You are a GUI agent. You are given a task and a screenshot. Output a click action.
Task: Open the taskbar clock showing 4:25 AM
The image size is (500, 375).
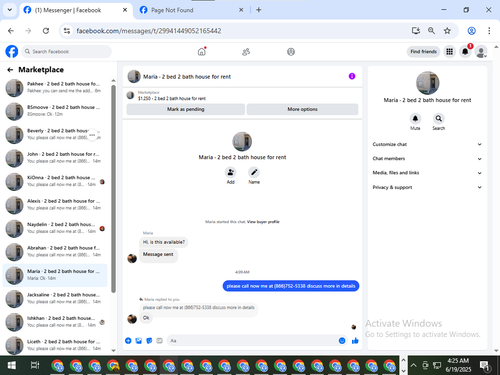click(x=458, y=365)
